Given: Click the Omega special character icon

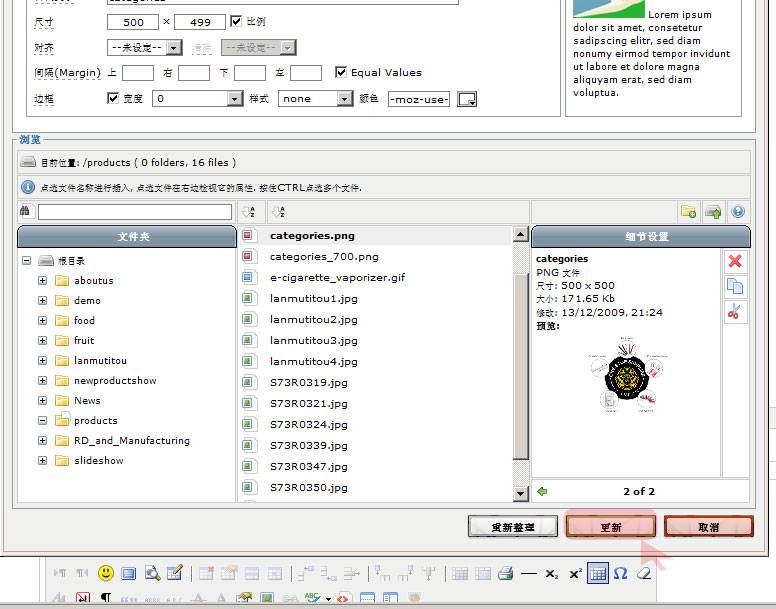Looking at the screenshot, I should coord(620,573).
